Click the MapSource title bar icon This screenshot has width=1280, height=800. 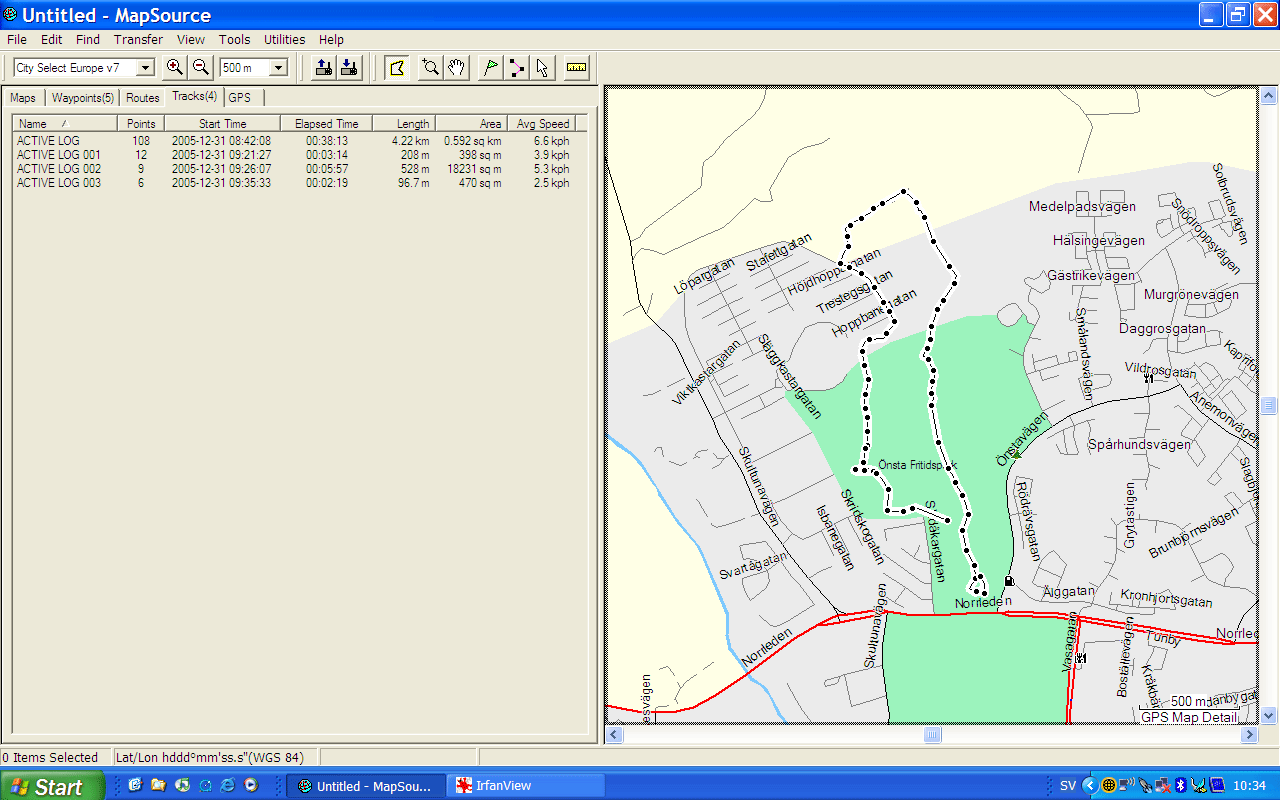pyautogui.click(x=10, y=14)
